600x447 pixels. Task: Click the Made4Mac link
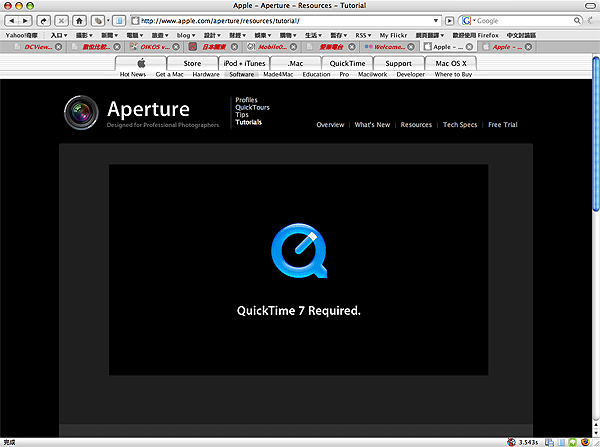[278, 74]
